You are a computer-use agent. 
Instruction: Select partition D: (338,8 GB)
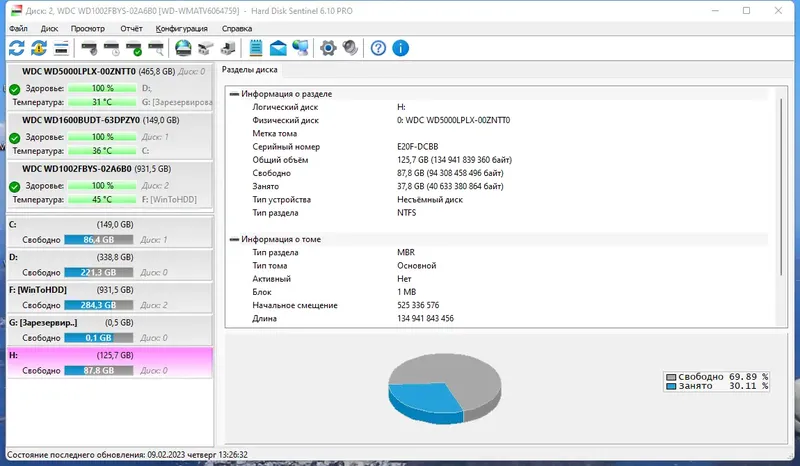pyautogui.click(x=110, y=265)
